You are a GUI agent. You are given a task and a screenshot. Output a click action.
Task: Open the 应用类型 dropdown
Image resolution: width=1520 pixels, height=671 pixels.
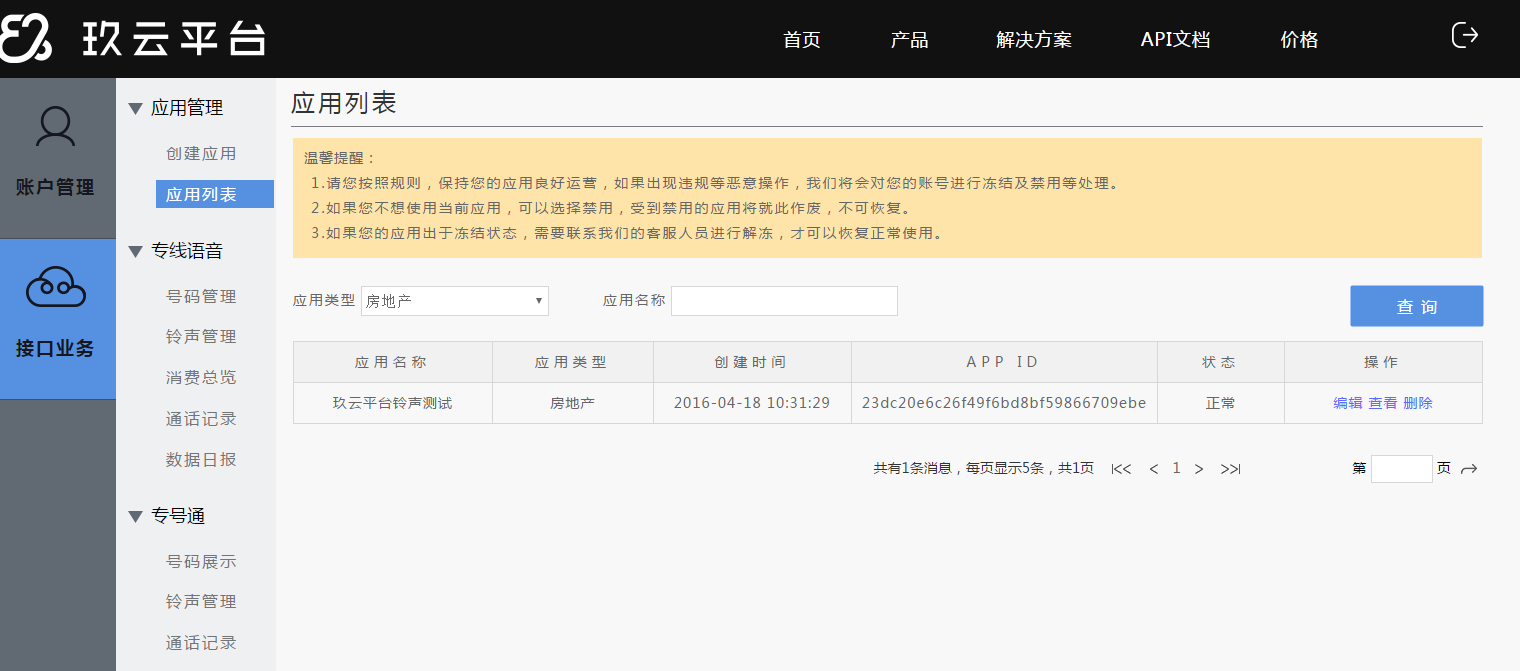[x=455, y=301]
